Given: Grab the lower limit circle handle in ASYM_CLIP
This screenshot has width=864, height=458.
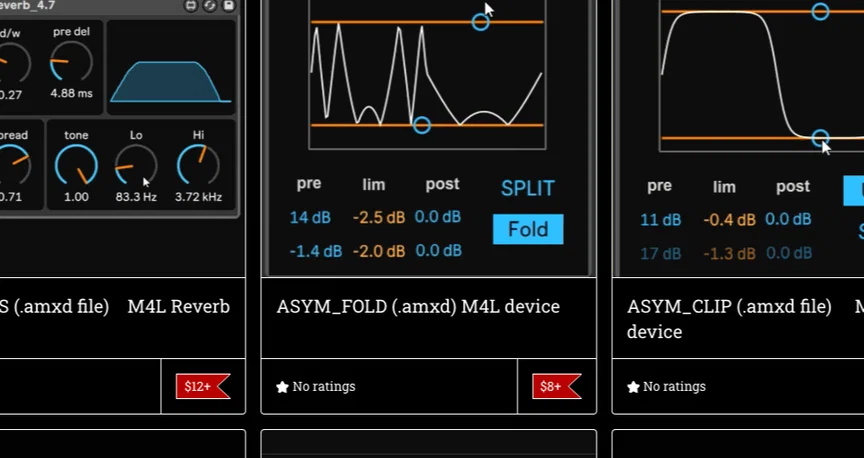Looking at the screenshot, I should [820, 138].
